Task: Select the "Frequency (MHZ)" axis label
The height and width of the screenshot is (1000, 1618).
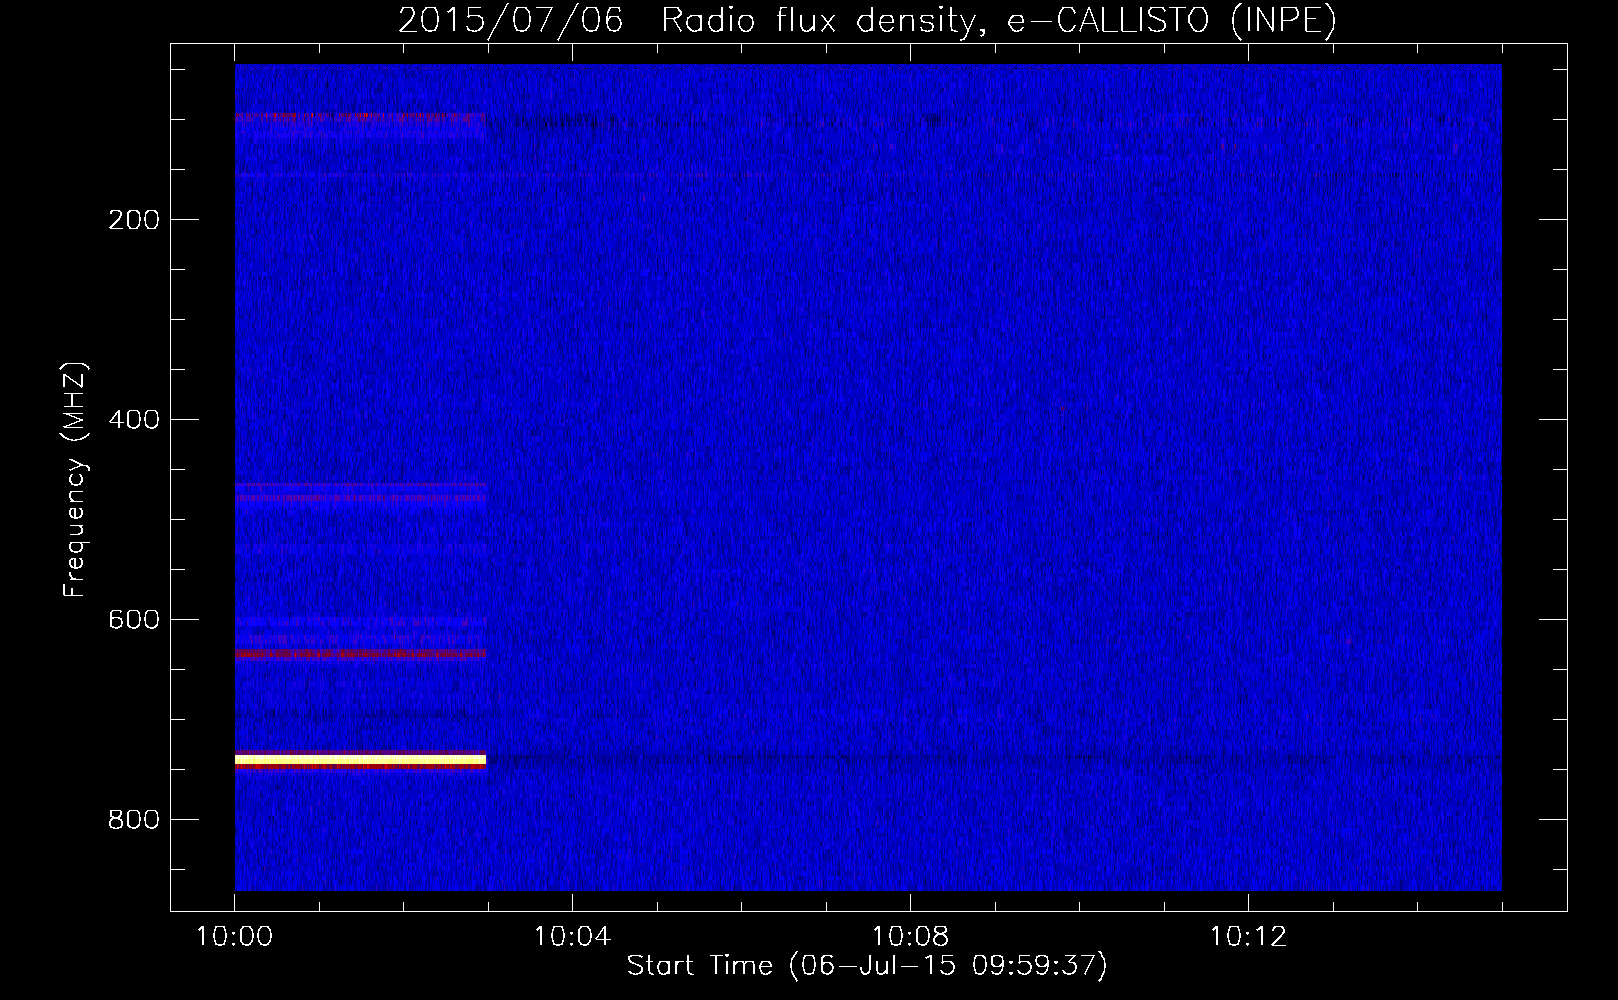Action: point(75,480)
